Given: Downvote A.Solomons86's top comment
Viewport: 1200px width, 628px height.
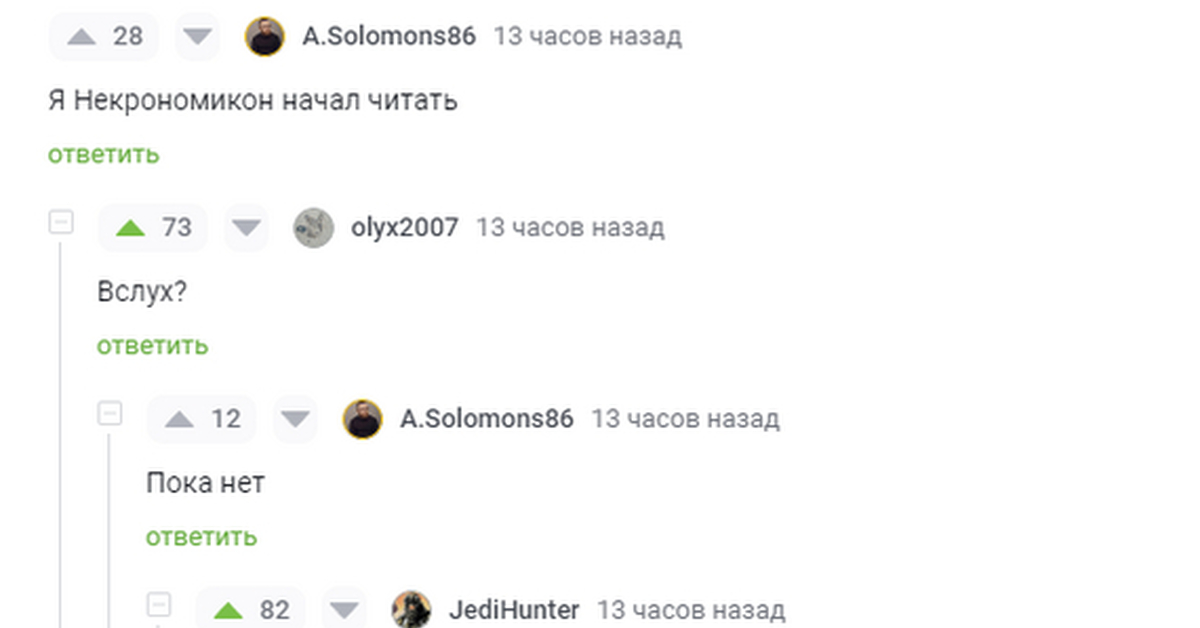Looking at the screenshot, I should 197,37.
